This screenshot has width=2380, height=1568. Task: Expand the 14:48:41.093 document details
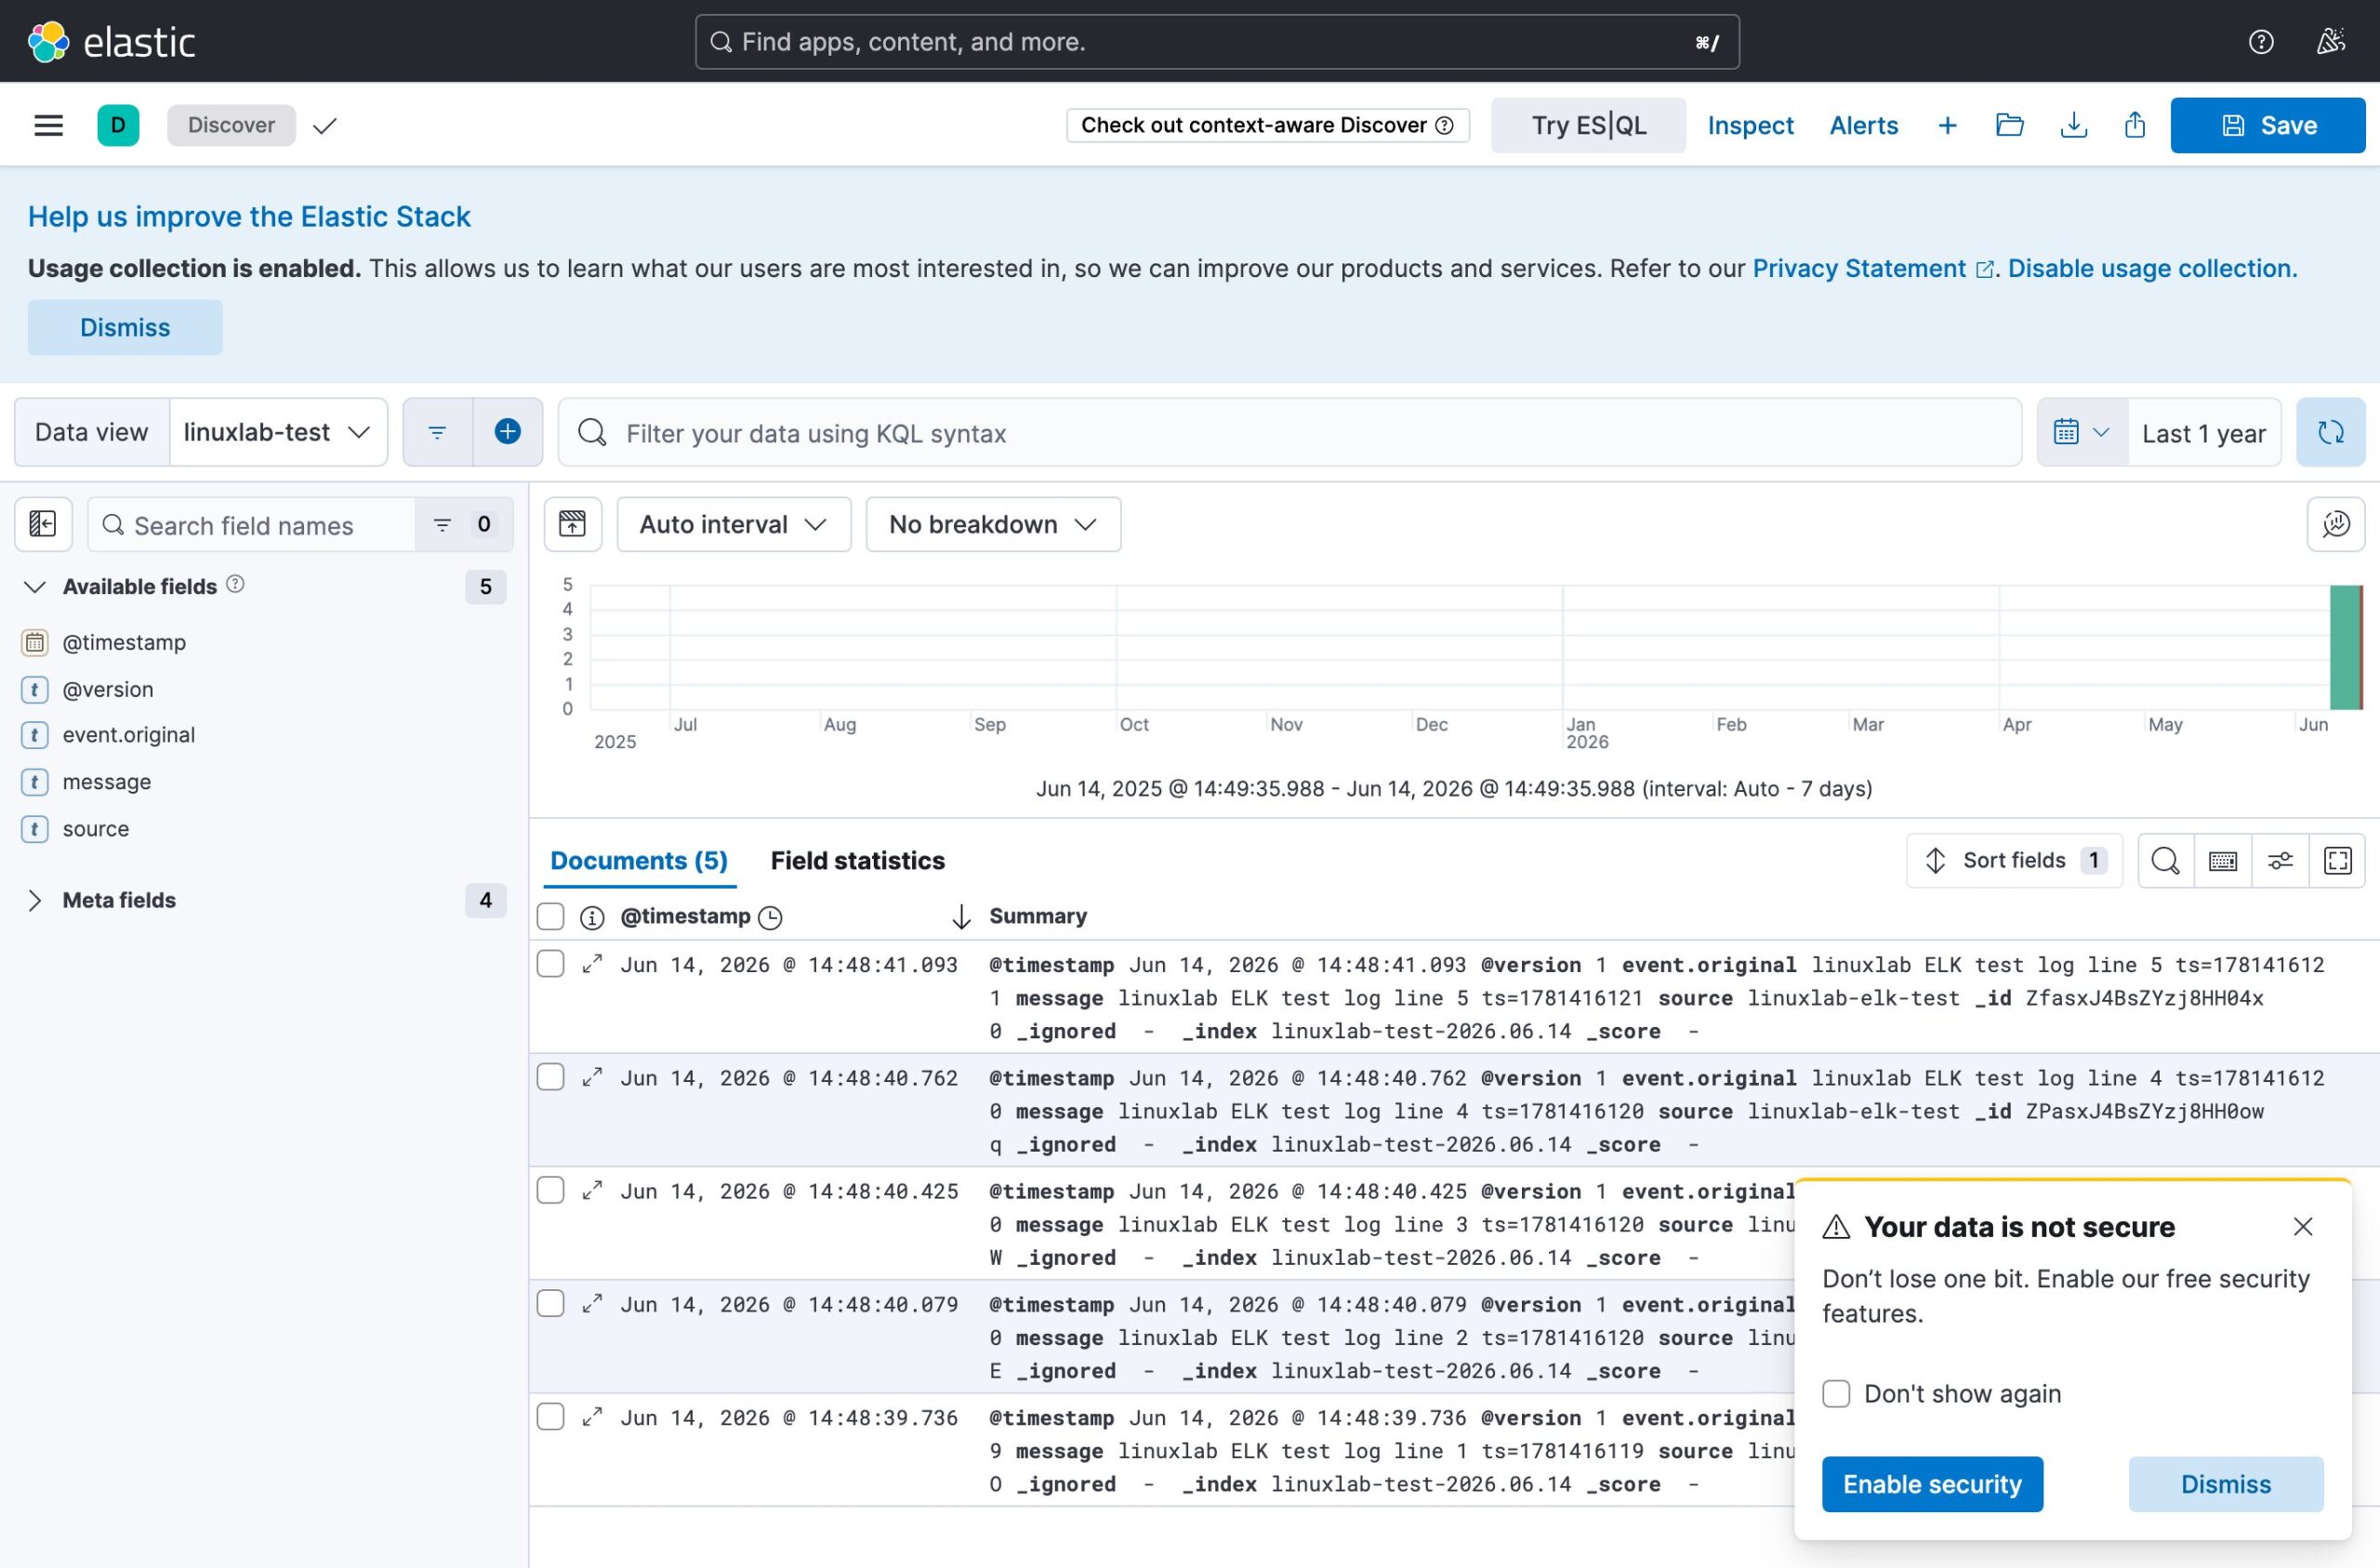coord(593,964)
